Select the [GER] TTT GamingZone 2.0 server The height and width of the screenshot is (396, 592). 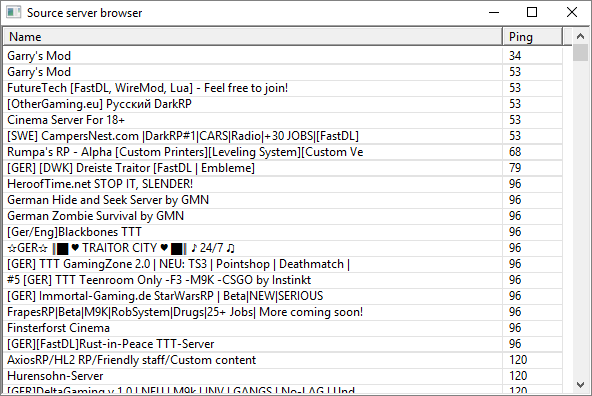click(x=283, y=264)
